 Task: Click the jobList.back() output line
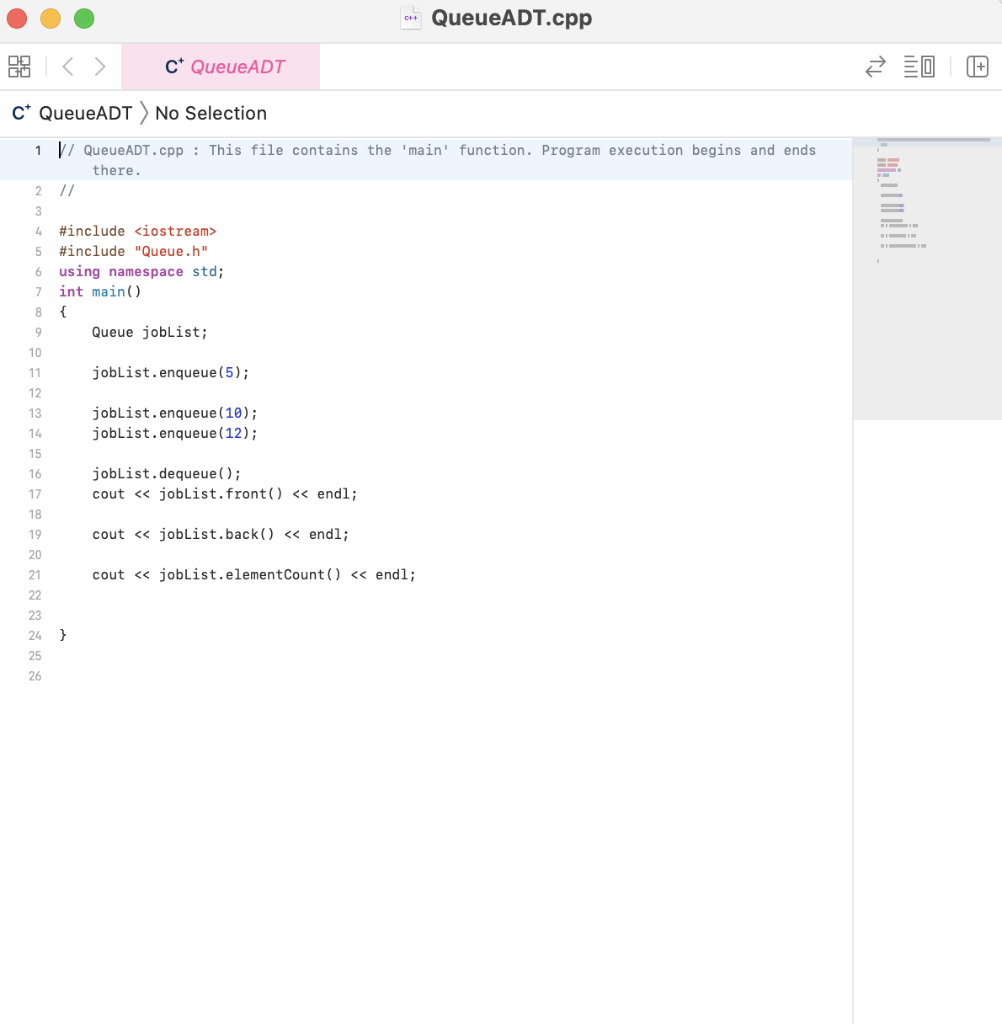[x=221, y=535]
